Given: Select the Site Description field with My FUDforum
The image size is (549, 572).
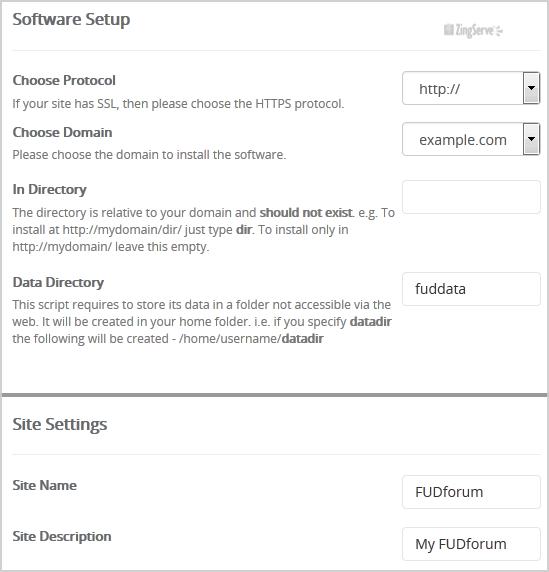Looking at the screenshot, I should point(471,544).
